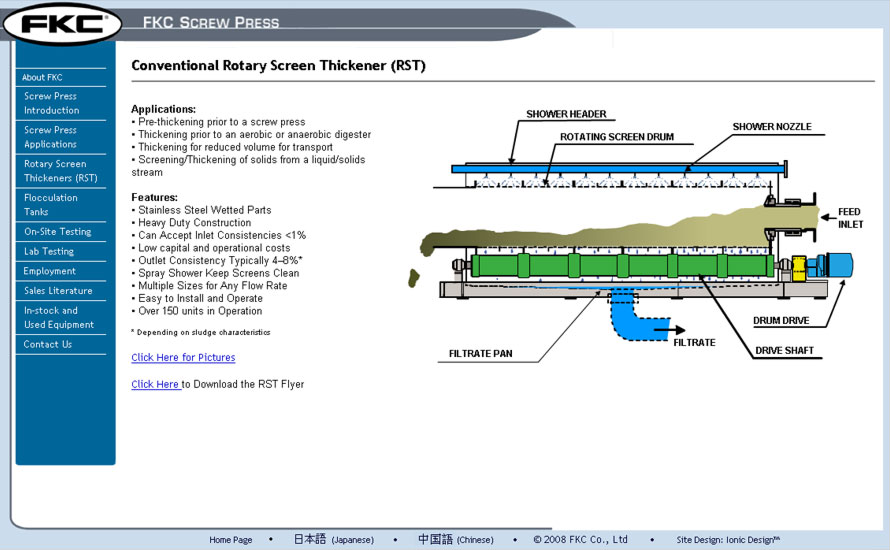The width and height of the screenshot is (890, 550).
Task: Click the 'Click Here for Pictures' link
Action: point(183,358)
